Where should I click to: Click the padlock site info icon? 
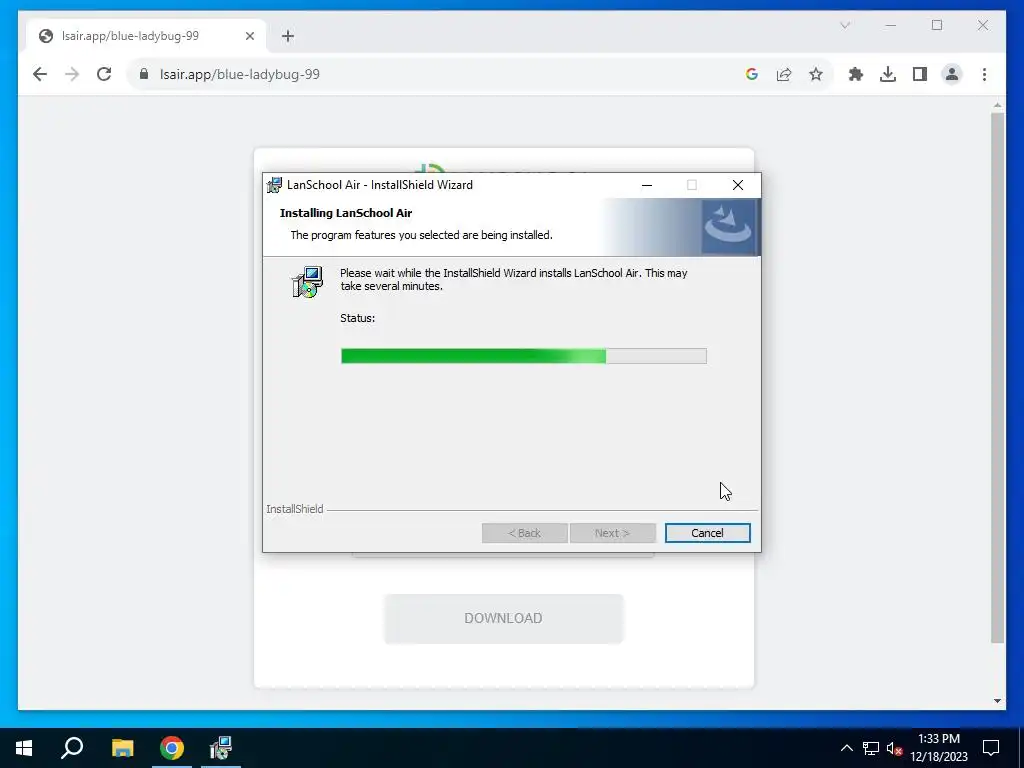pos(144,74)
